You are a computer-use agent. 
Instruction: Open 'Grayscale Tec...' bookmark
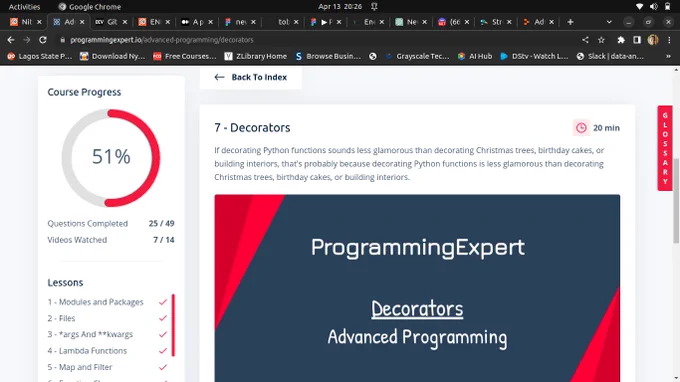[417, 56]
